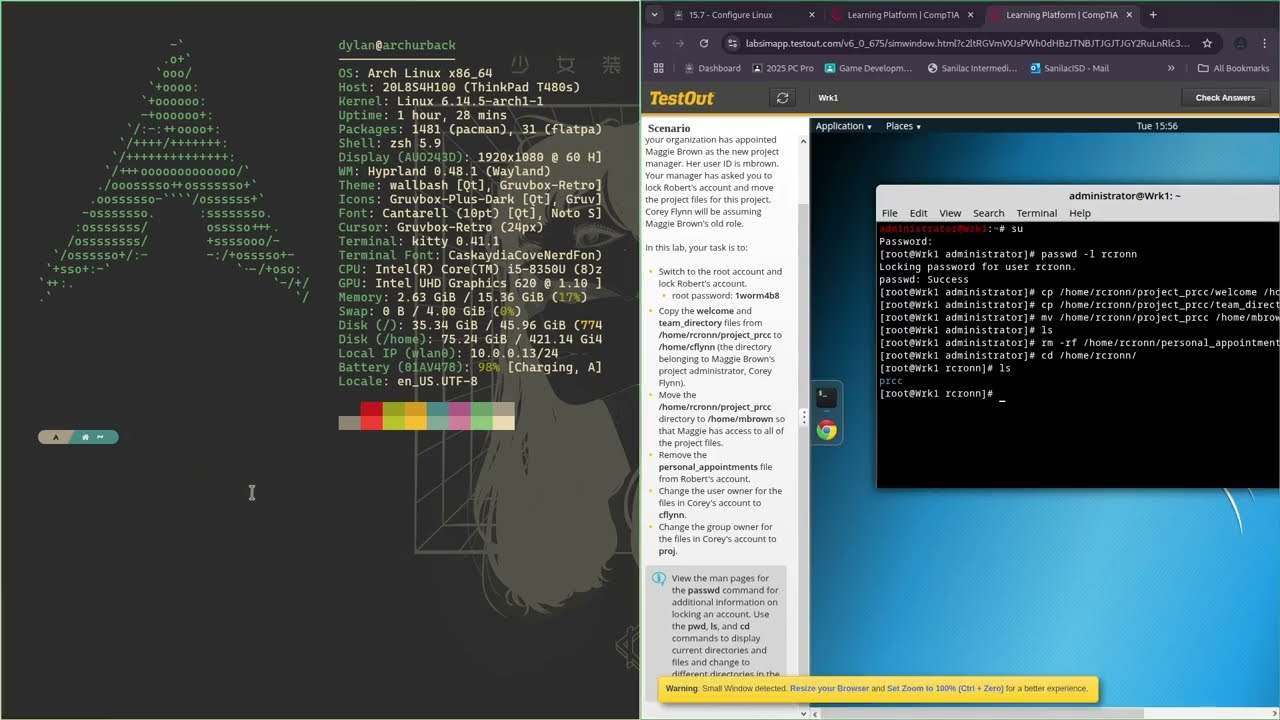Click the Kernel: Linux 6.14.5-arch1-1 line
The image size is (1280, 720).
pyautogui.click(x=441, y=101)
